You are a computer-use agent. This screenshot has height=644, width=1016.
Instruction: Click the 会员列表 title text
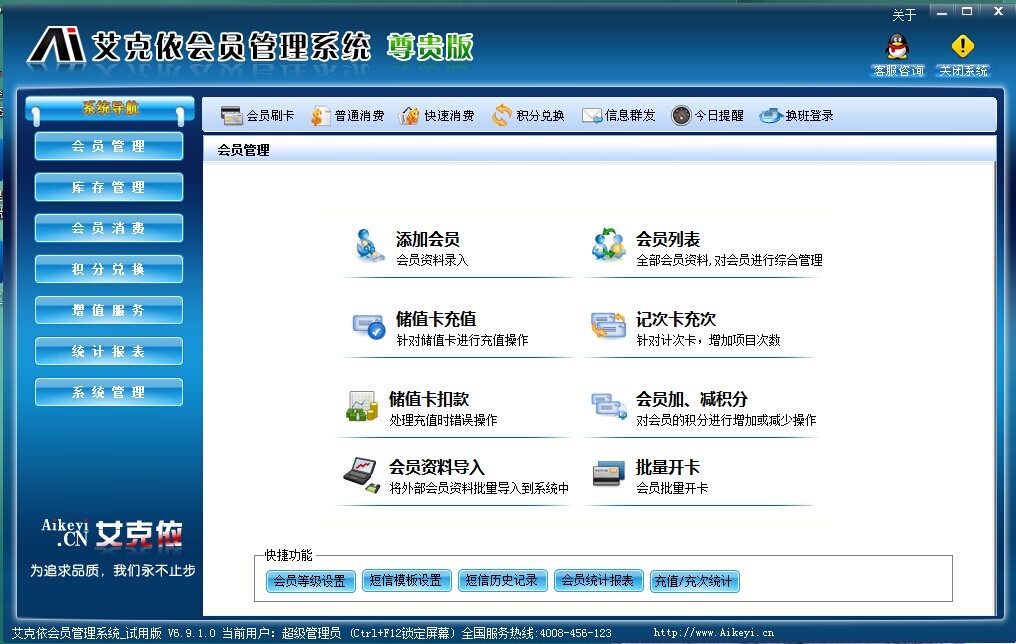(x=668, y=239)
